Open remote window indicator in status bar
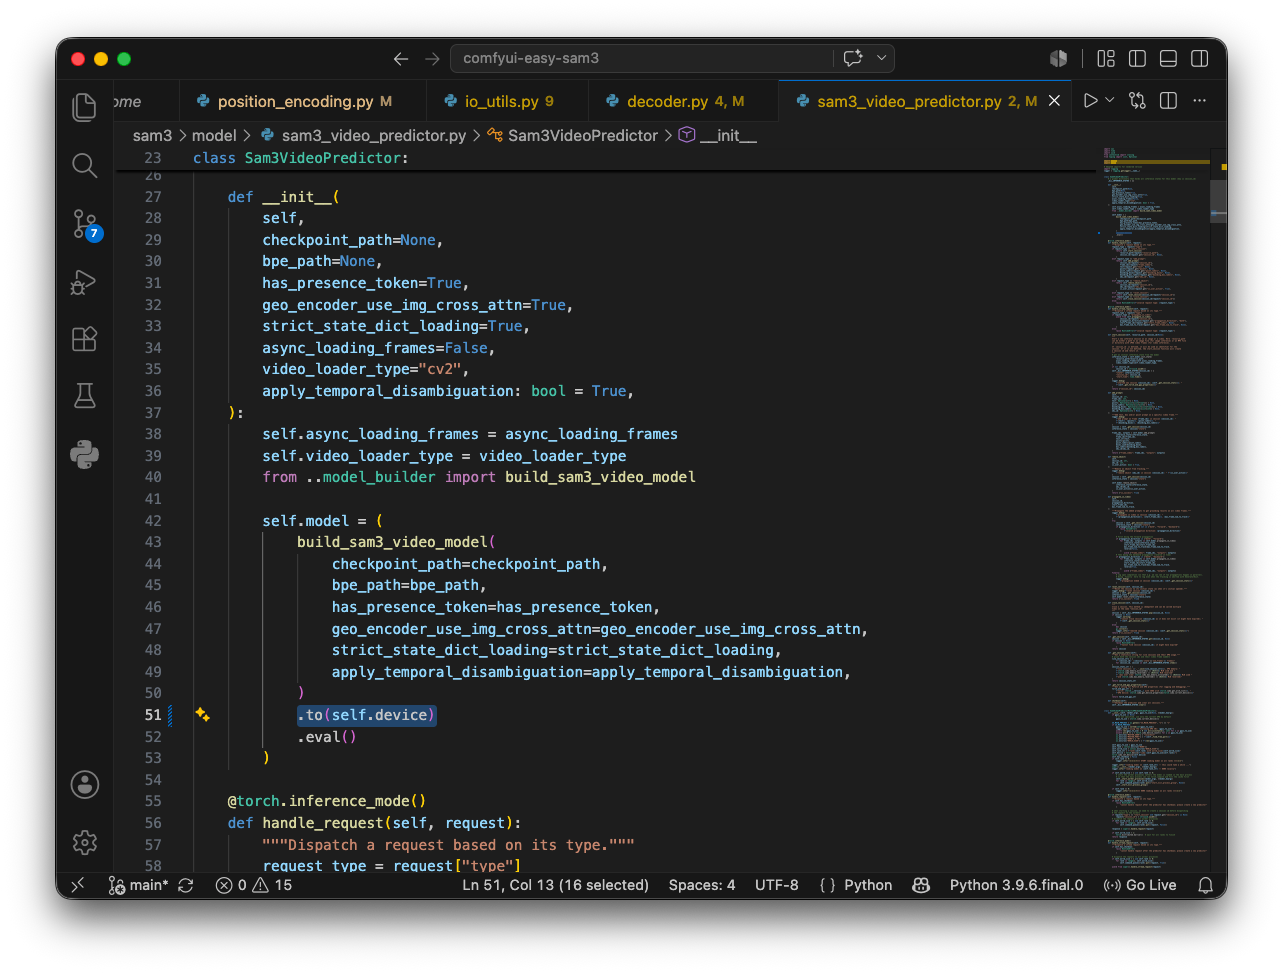 point(78,885)
